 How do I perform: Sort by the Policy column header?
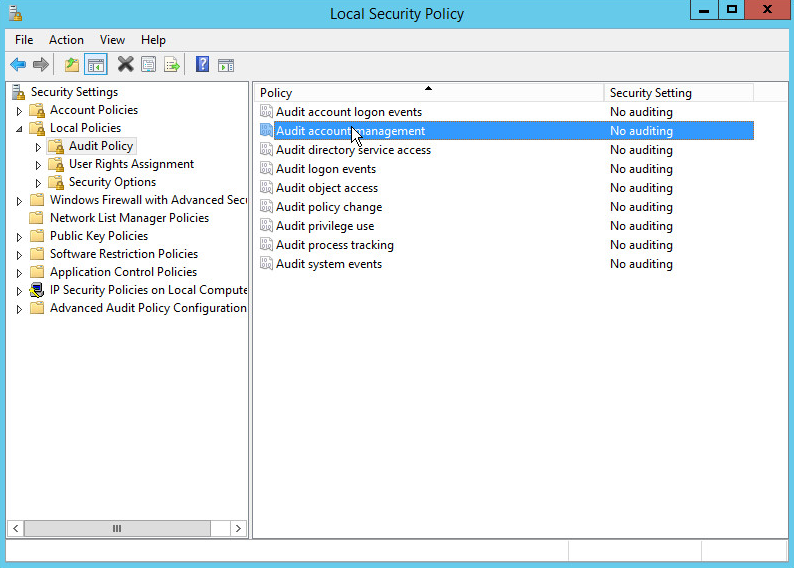[428, 93]
